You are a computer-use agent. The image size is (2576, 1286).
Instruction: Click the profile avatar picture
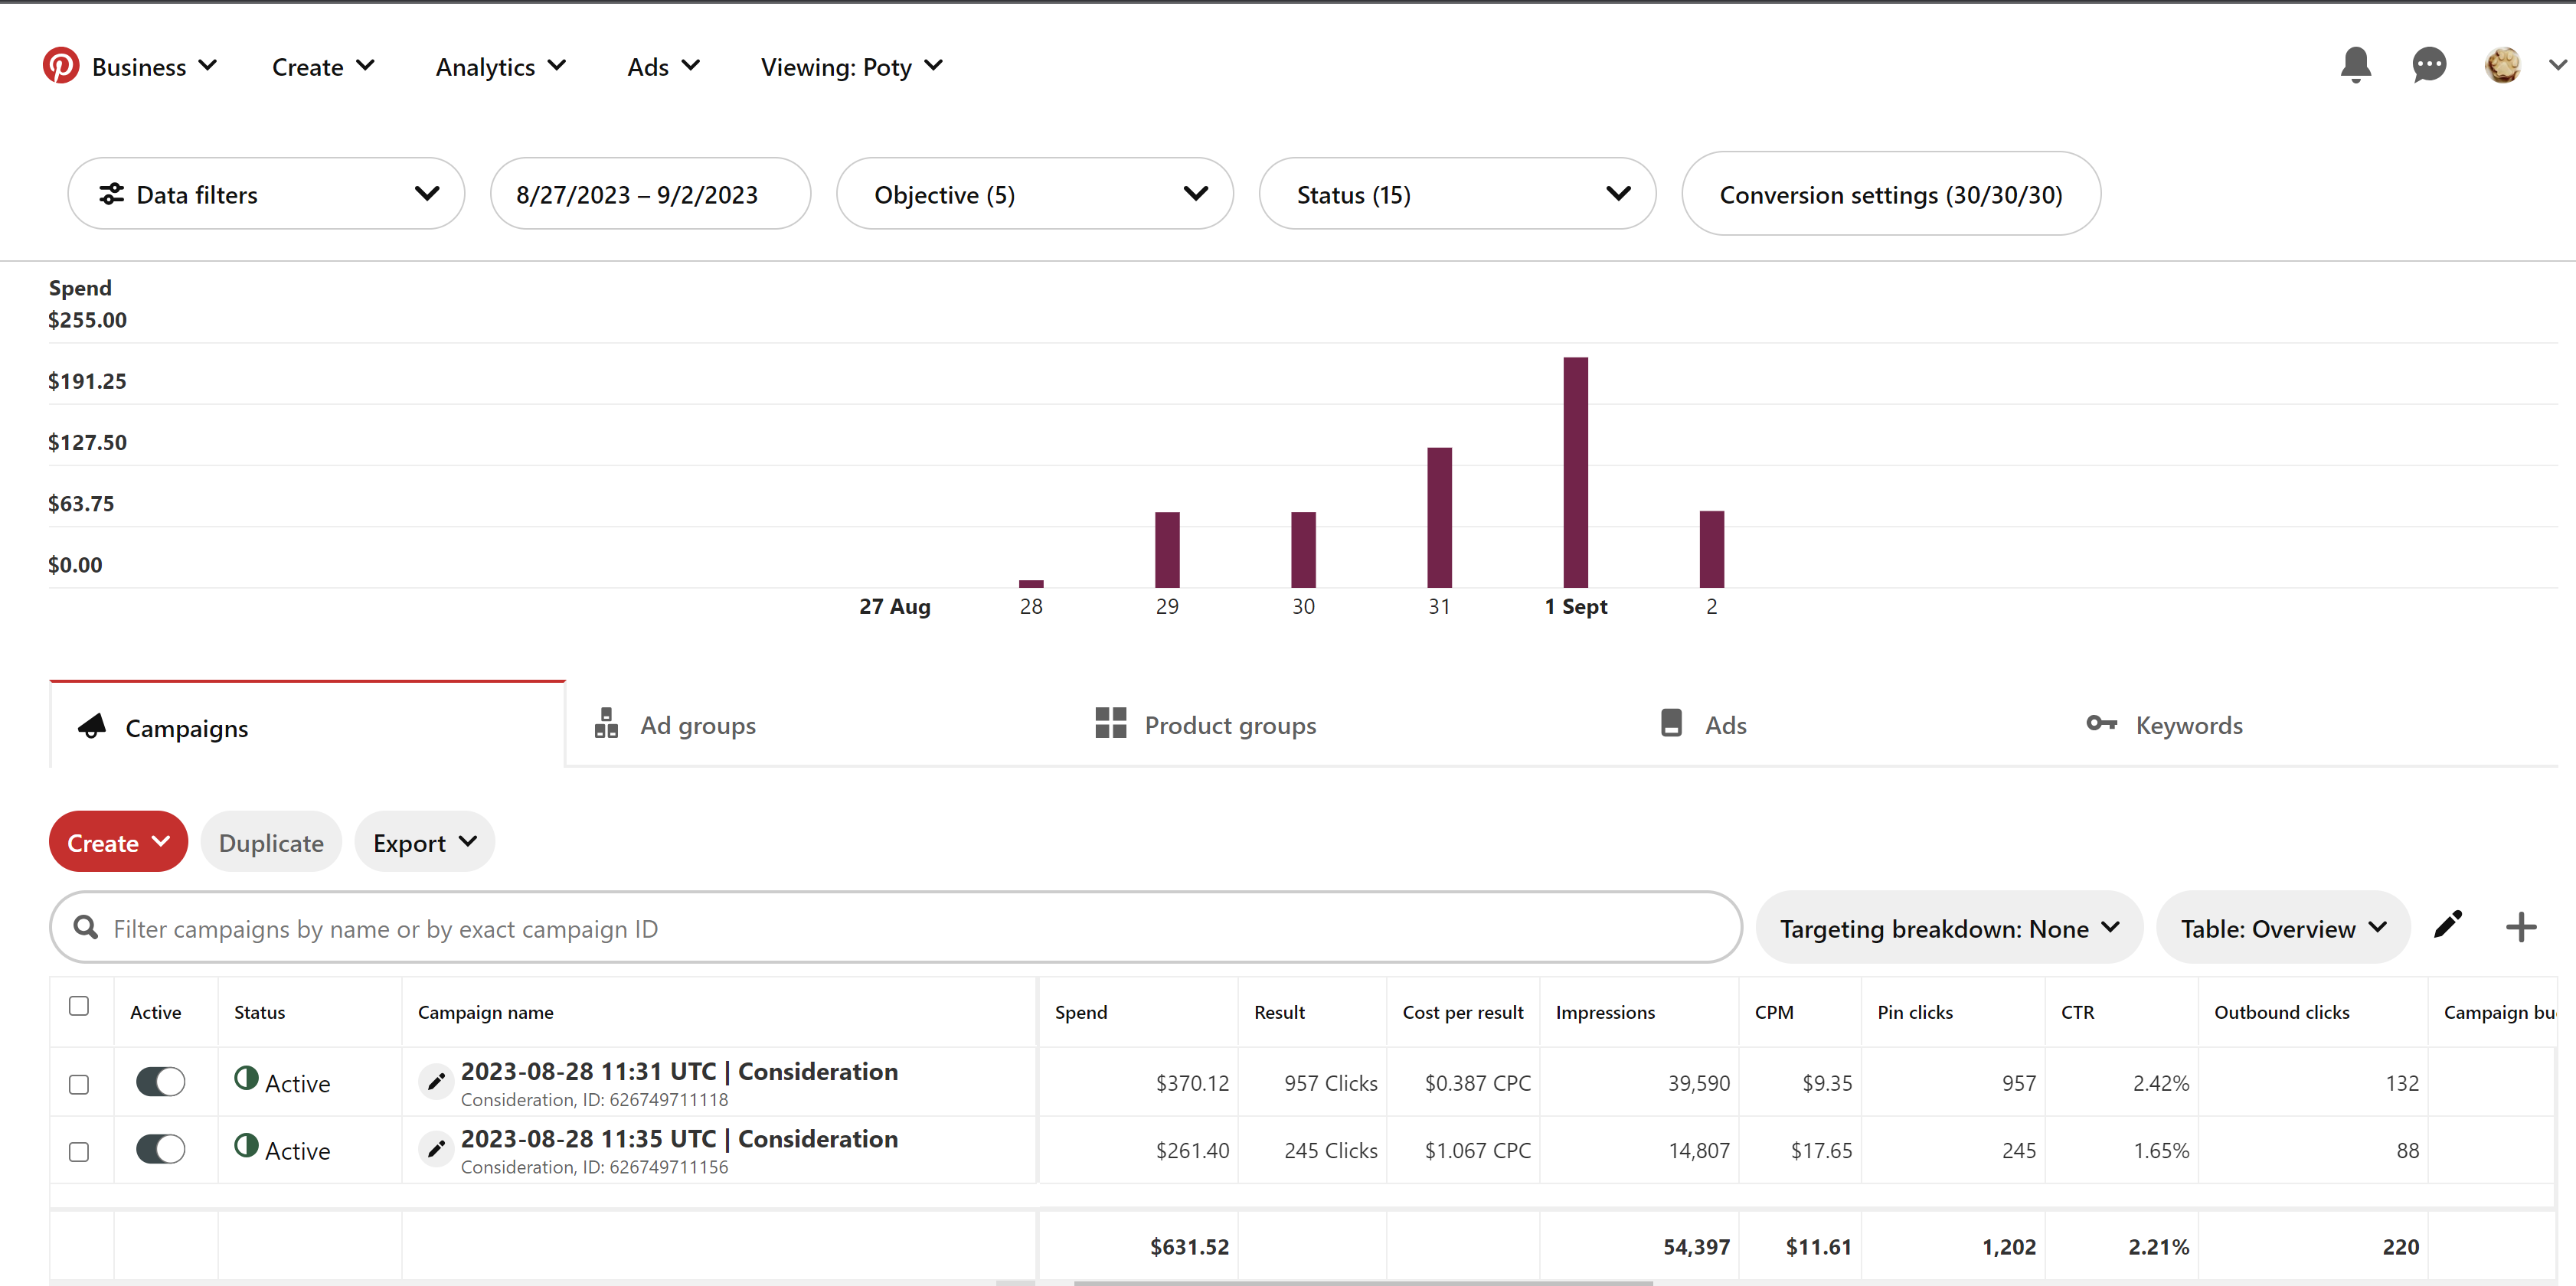pos(2502,65)
